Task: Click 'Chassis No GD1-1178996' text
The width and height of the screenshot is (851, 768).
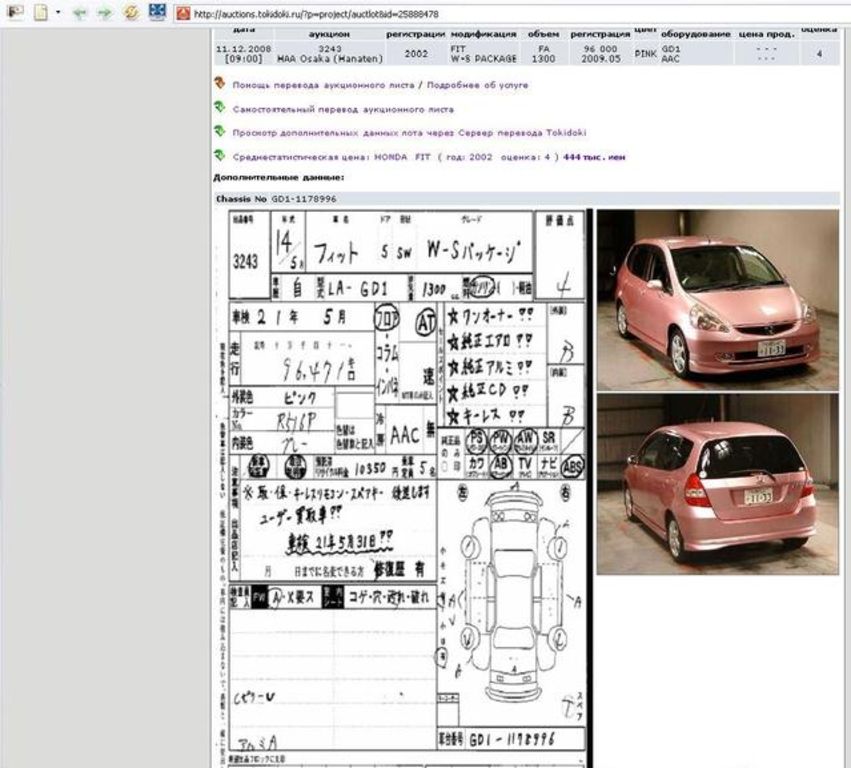Action: click(x=276, y=199)
